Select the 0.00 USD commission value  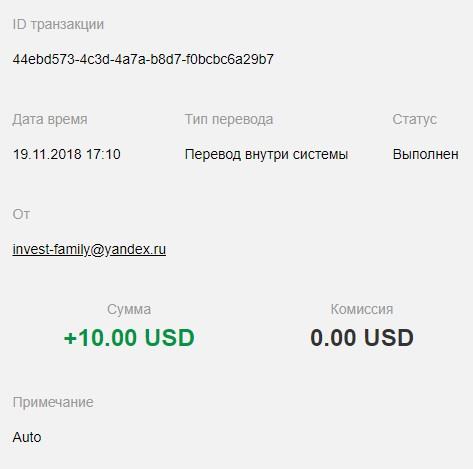(x=362, y=337)
